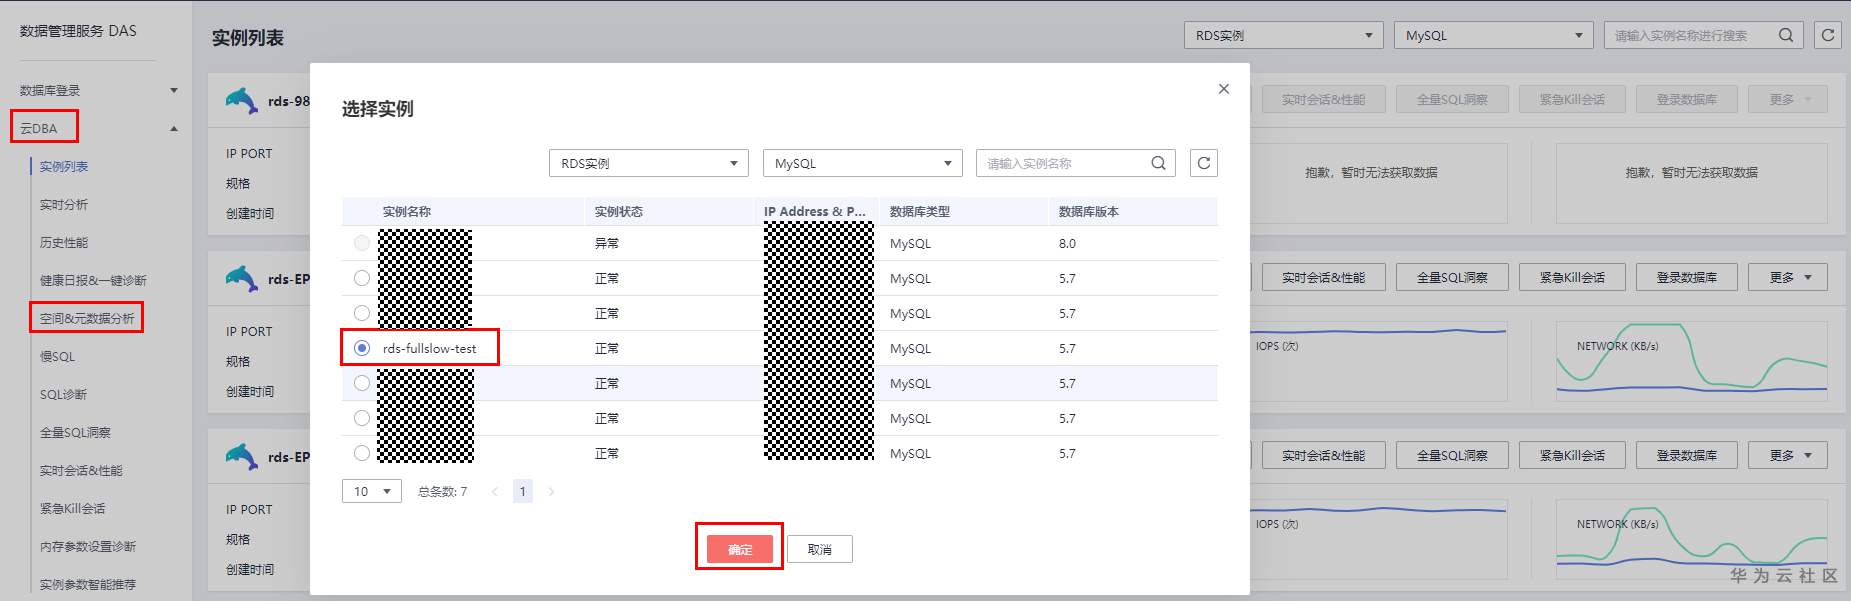Confirm selection with the 确定 button
The width and height of the screenshot is (1851, 601).
[740, 549]
